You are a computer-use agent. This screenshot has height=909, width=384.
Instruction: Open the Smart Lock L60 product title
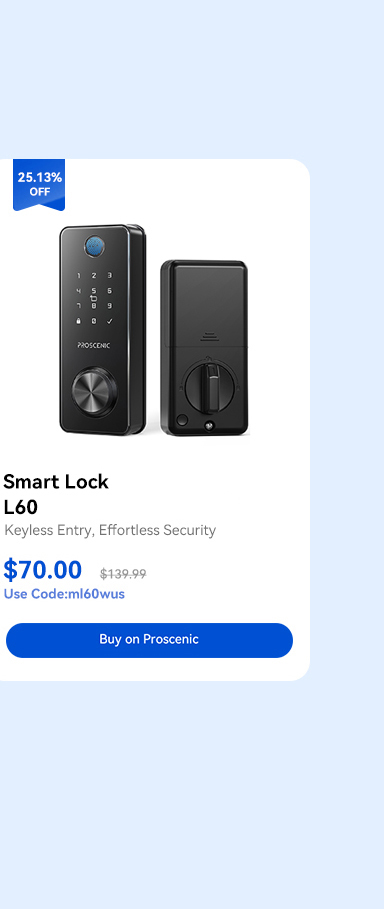click(56, 494)
